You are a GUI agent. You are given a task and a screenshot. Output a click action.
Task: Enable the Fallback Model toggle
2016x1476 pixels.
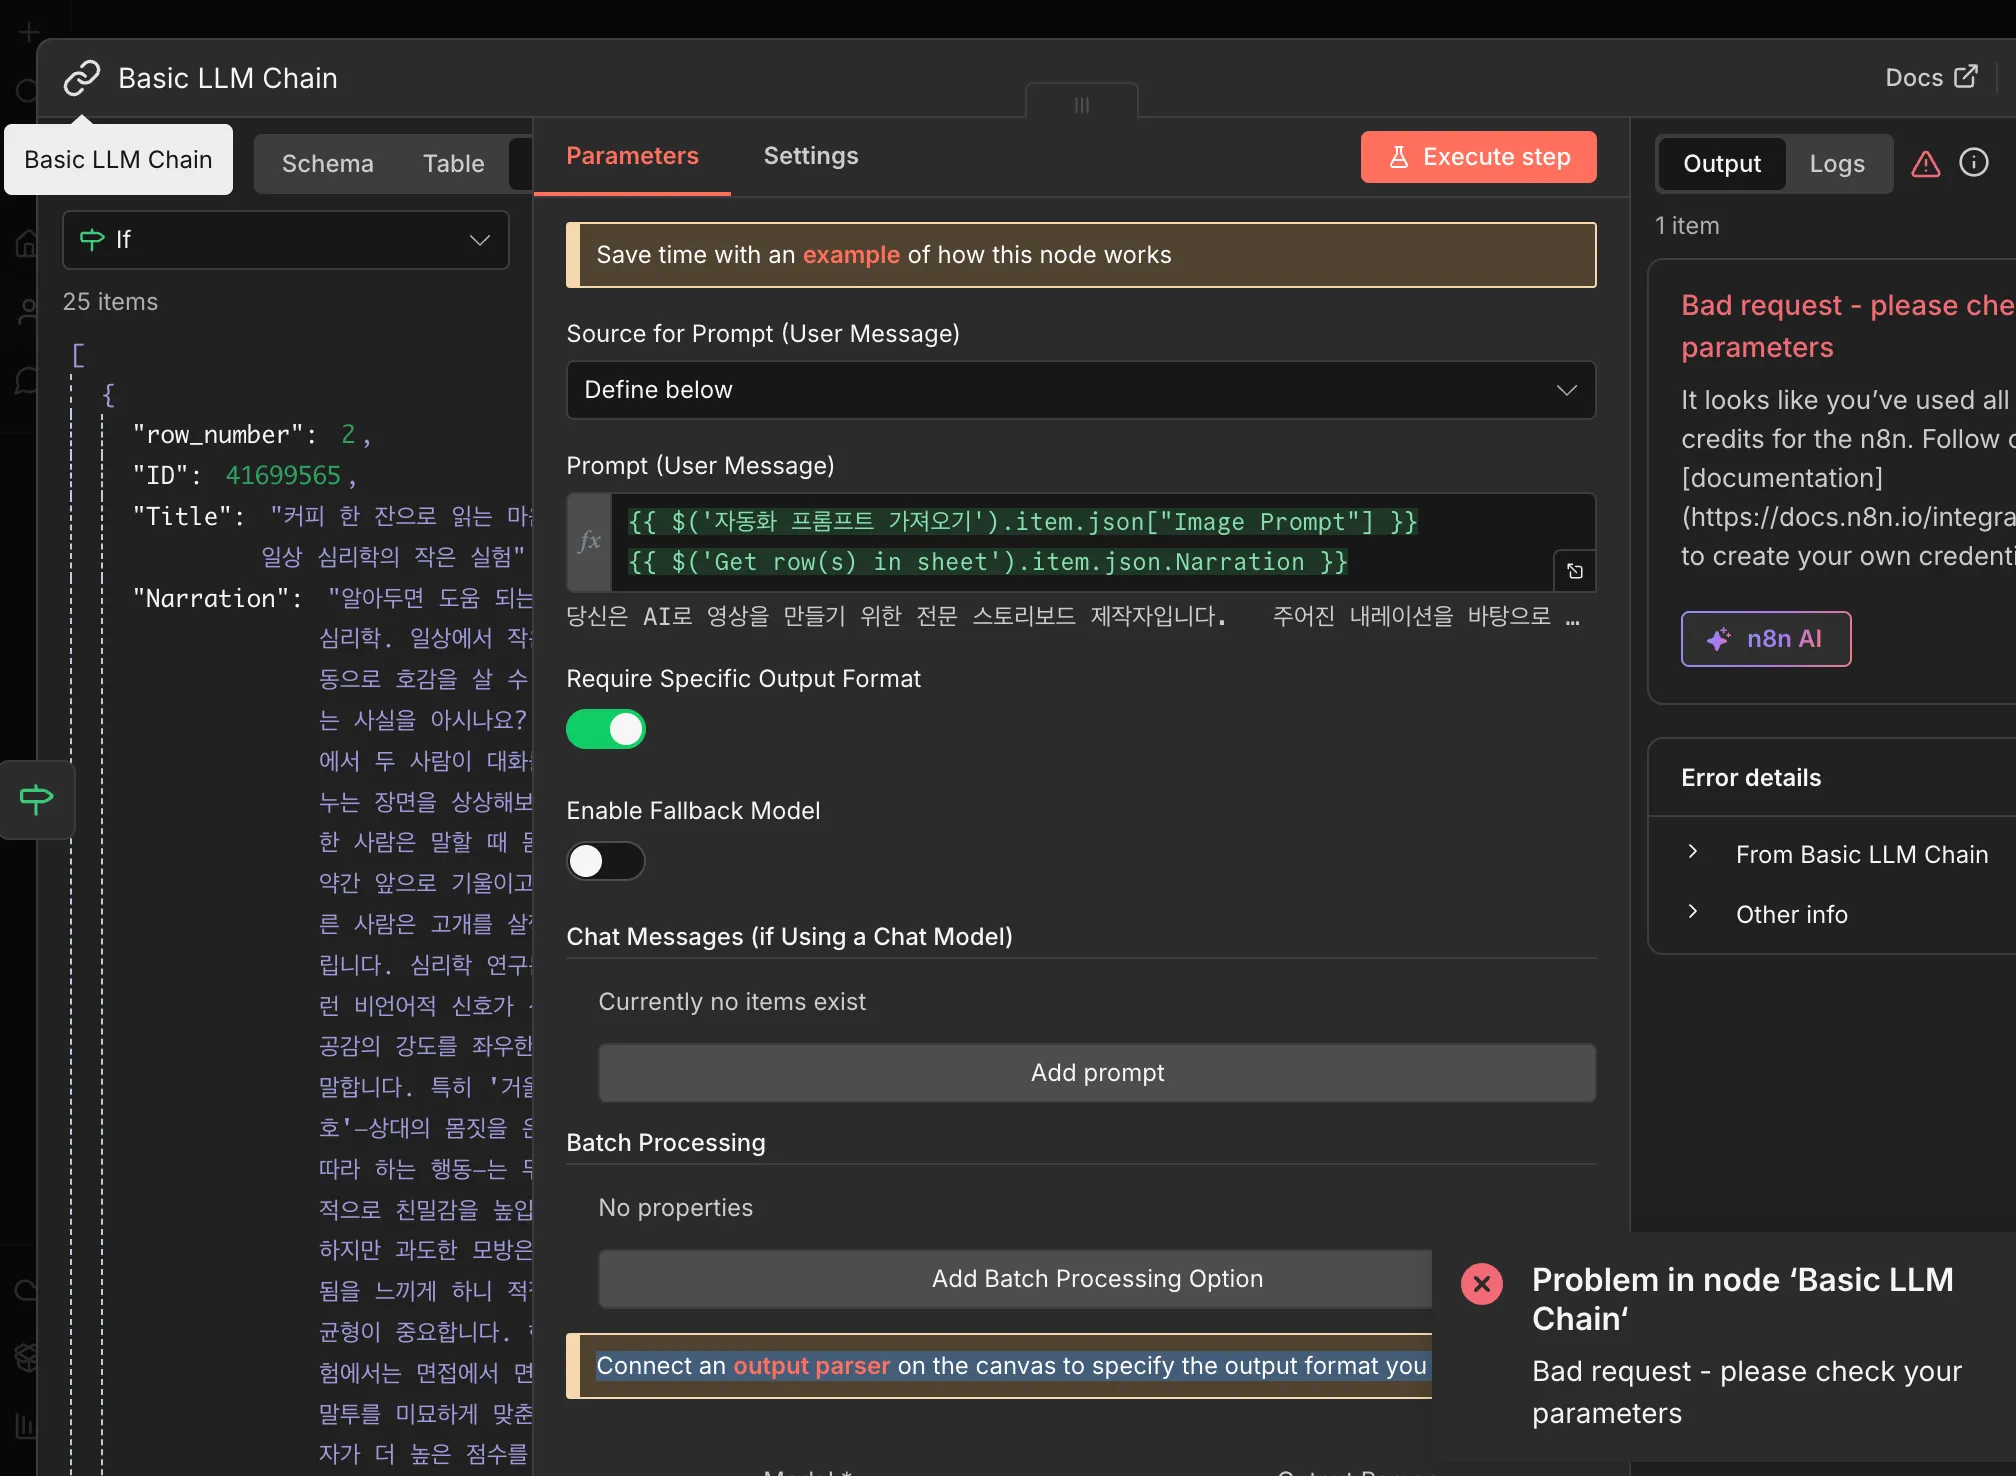tap(606, 861)
